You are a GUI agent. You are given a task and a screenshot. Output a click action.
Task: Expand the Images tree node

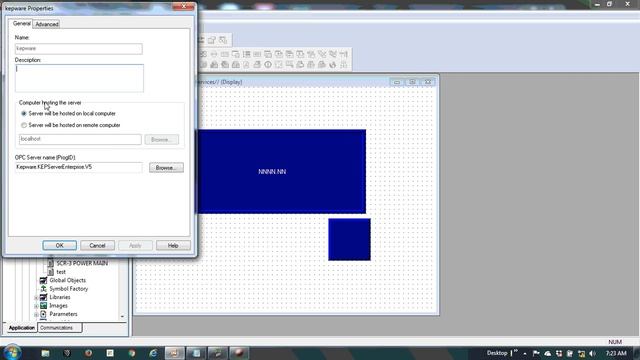36,306
